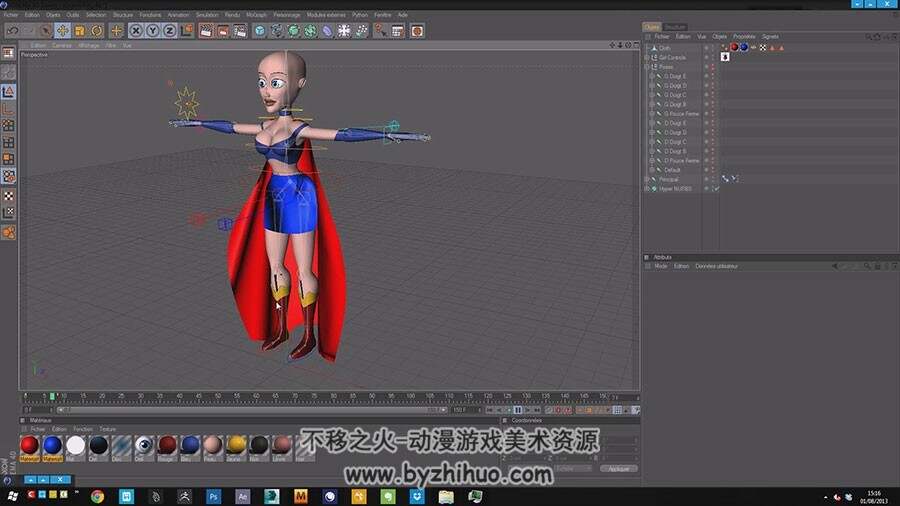Open the purple capsule deformer icon
The width and height of the screenshot is (900, 506).
click(327, 30)
